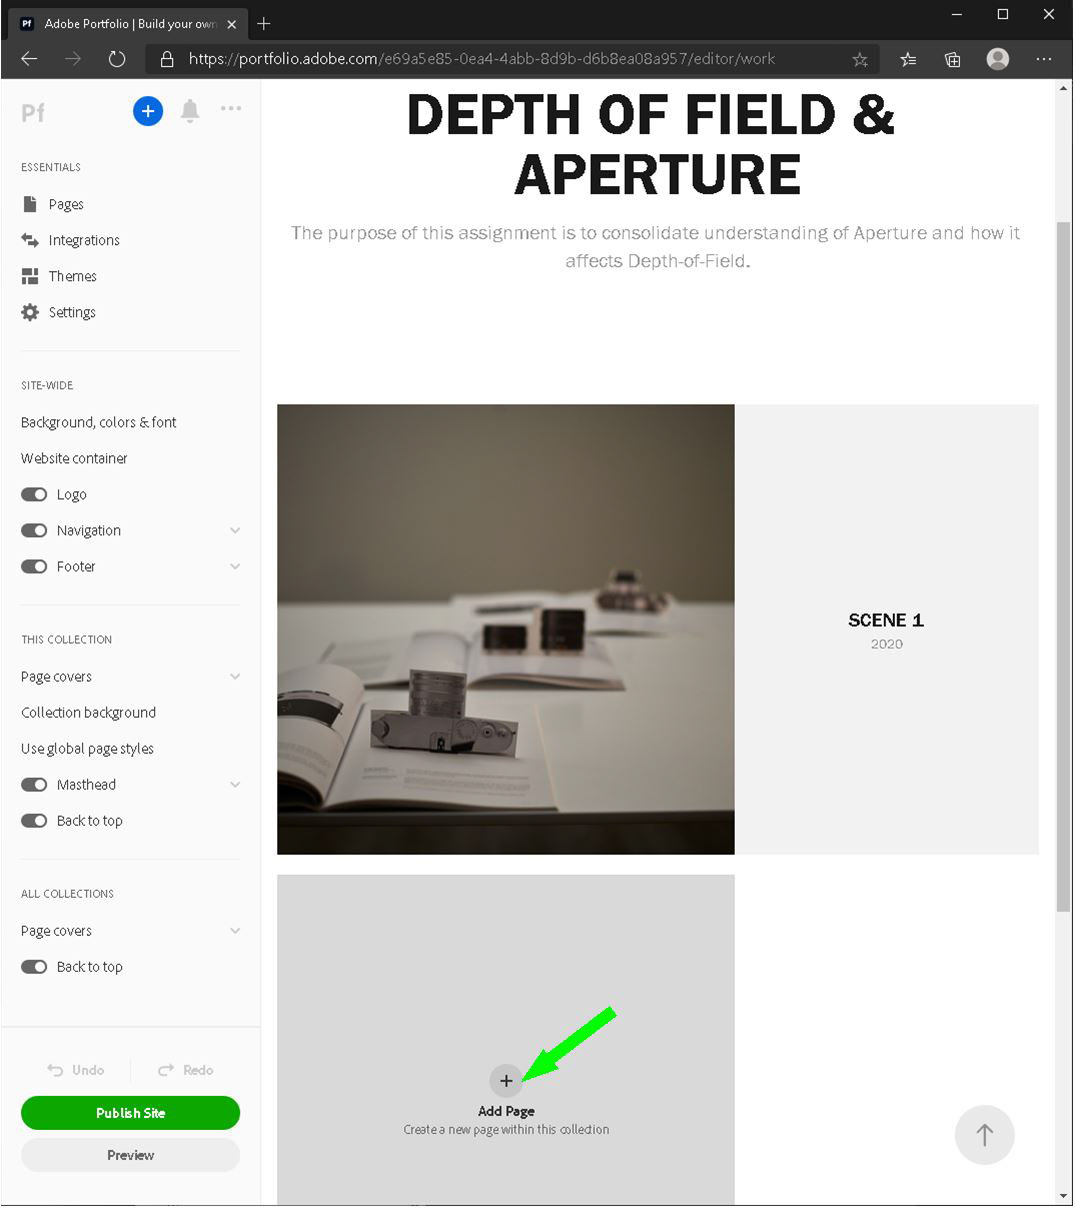Click the Add Page plus icon

coord(506,1080)
